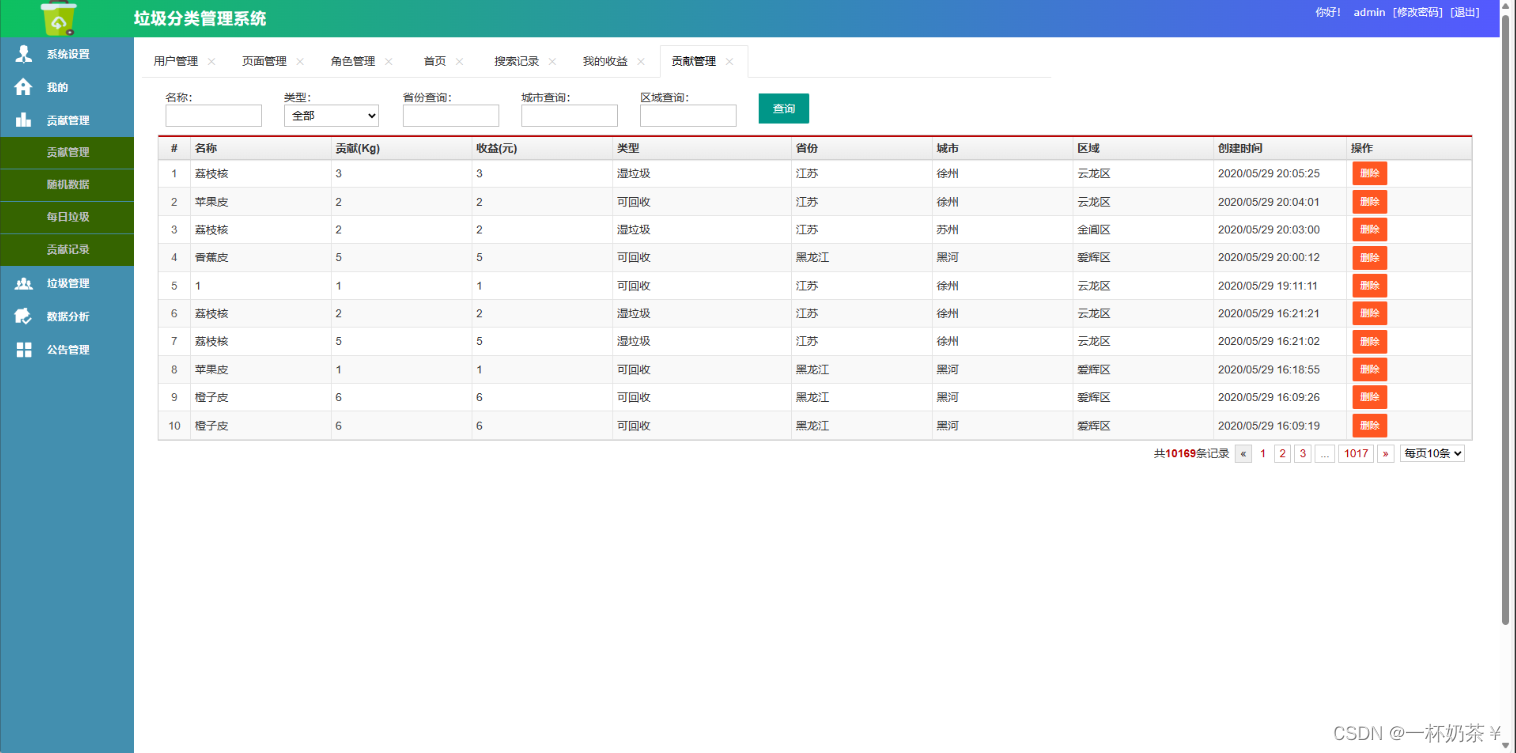Click the 垃圾管理 group icon in sidebar
This screenshot has height=753, width=1516.
23,283
